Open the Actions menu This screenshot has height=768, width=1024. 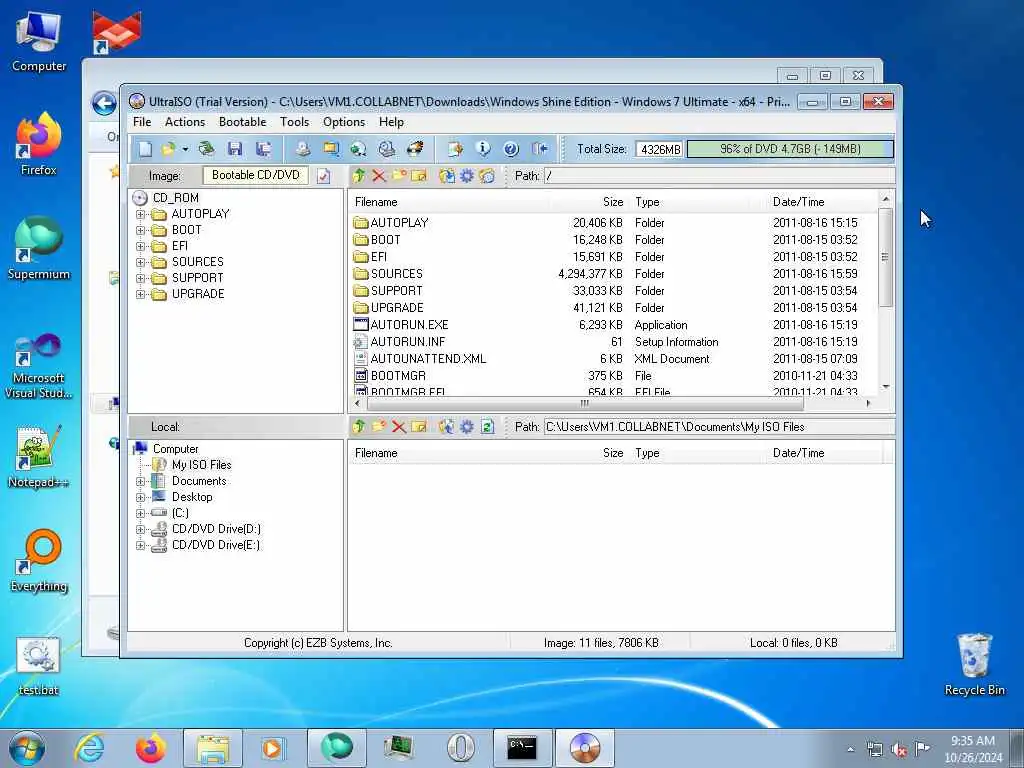[185, 122]
